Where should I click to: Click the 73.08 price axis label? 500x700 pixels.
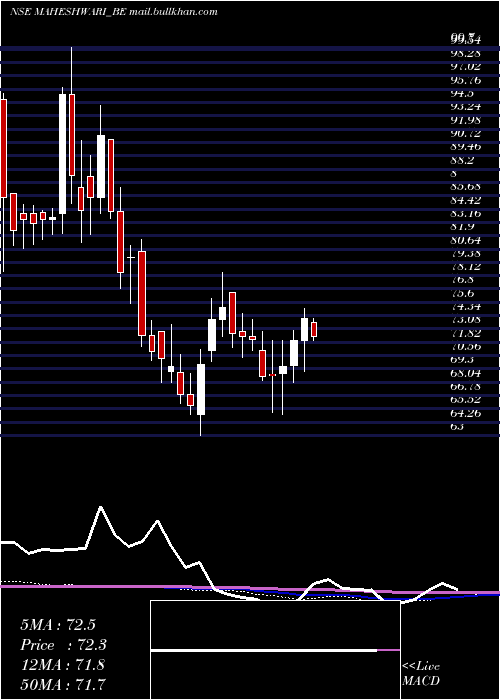pyautogui.click(x=465, y=320)
